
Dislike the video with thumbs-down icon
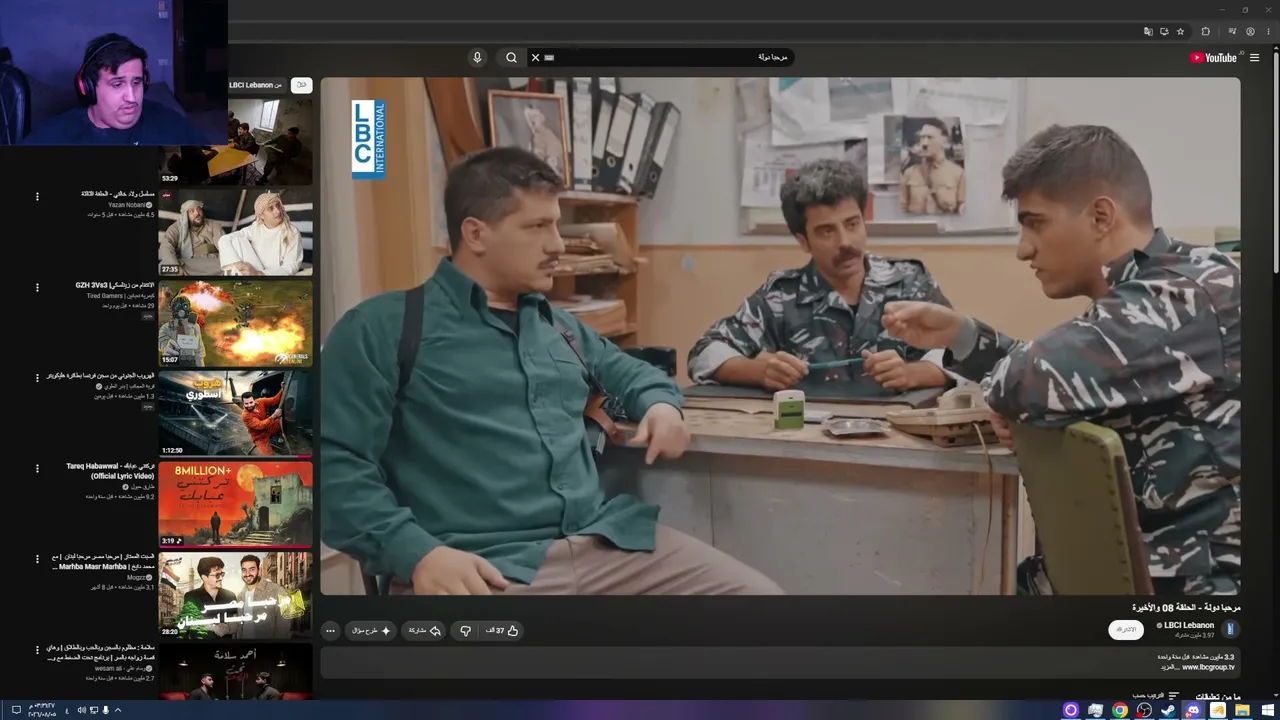pyautogui.click(x=465, y=631)
